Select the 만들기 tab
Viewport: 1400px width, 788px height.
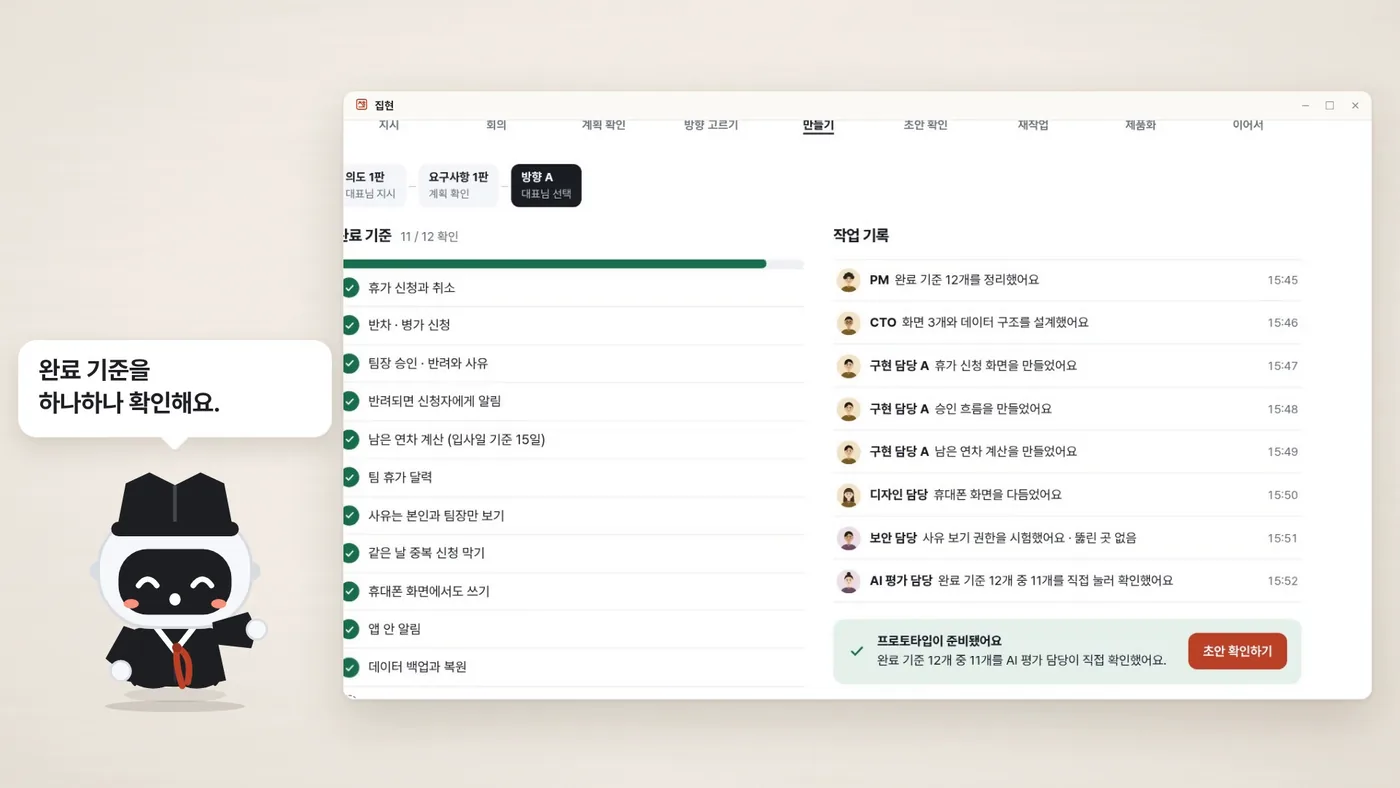[818, 125]
